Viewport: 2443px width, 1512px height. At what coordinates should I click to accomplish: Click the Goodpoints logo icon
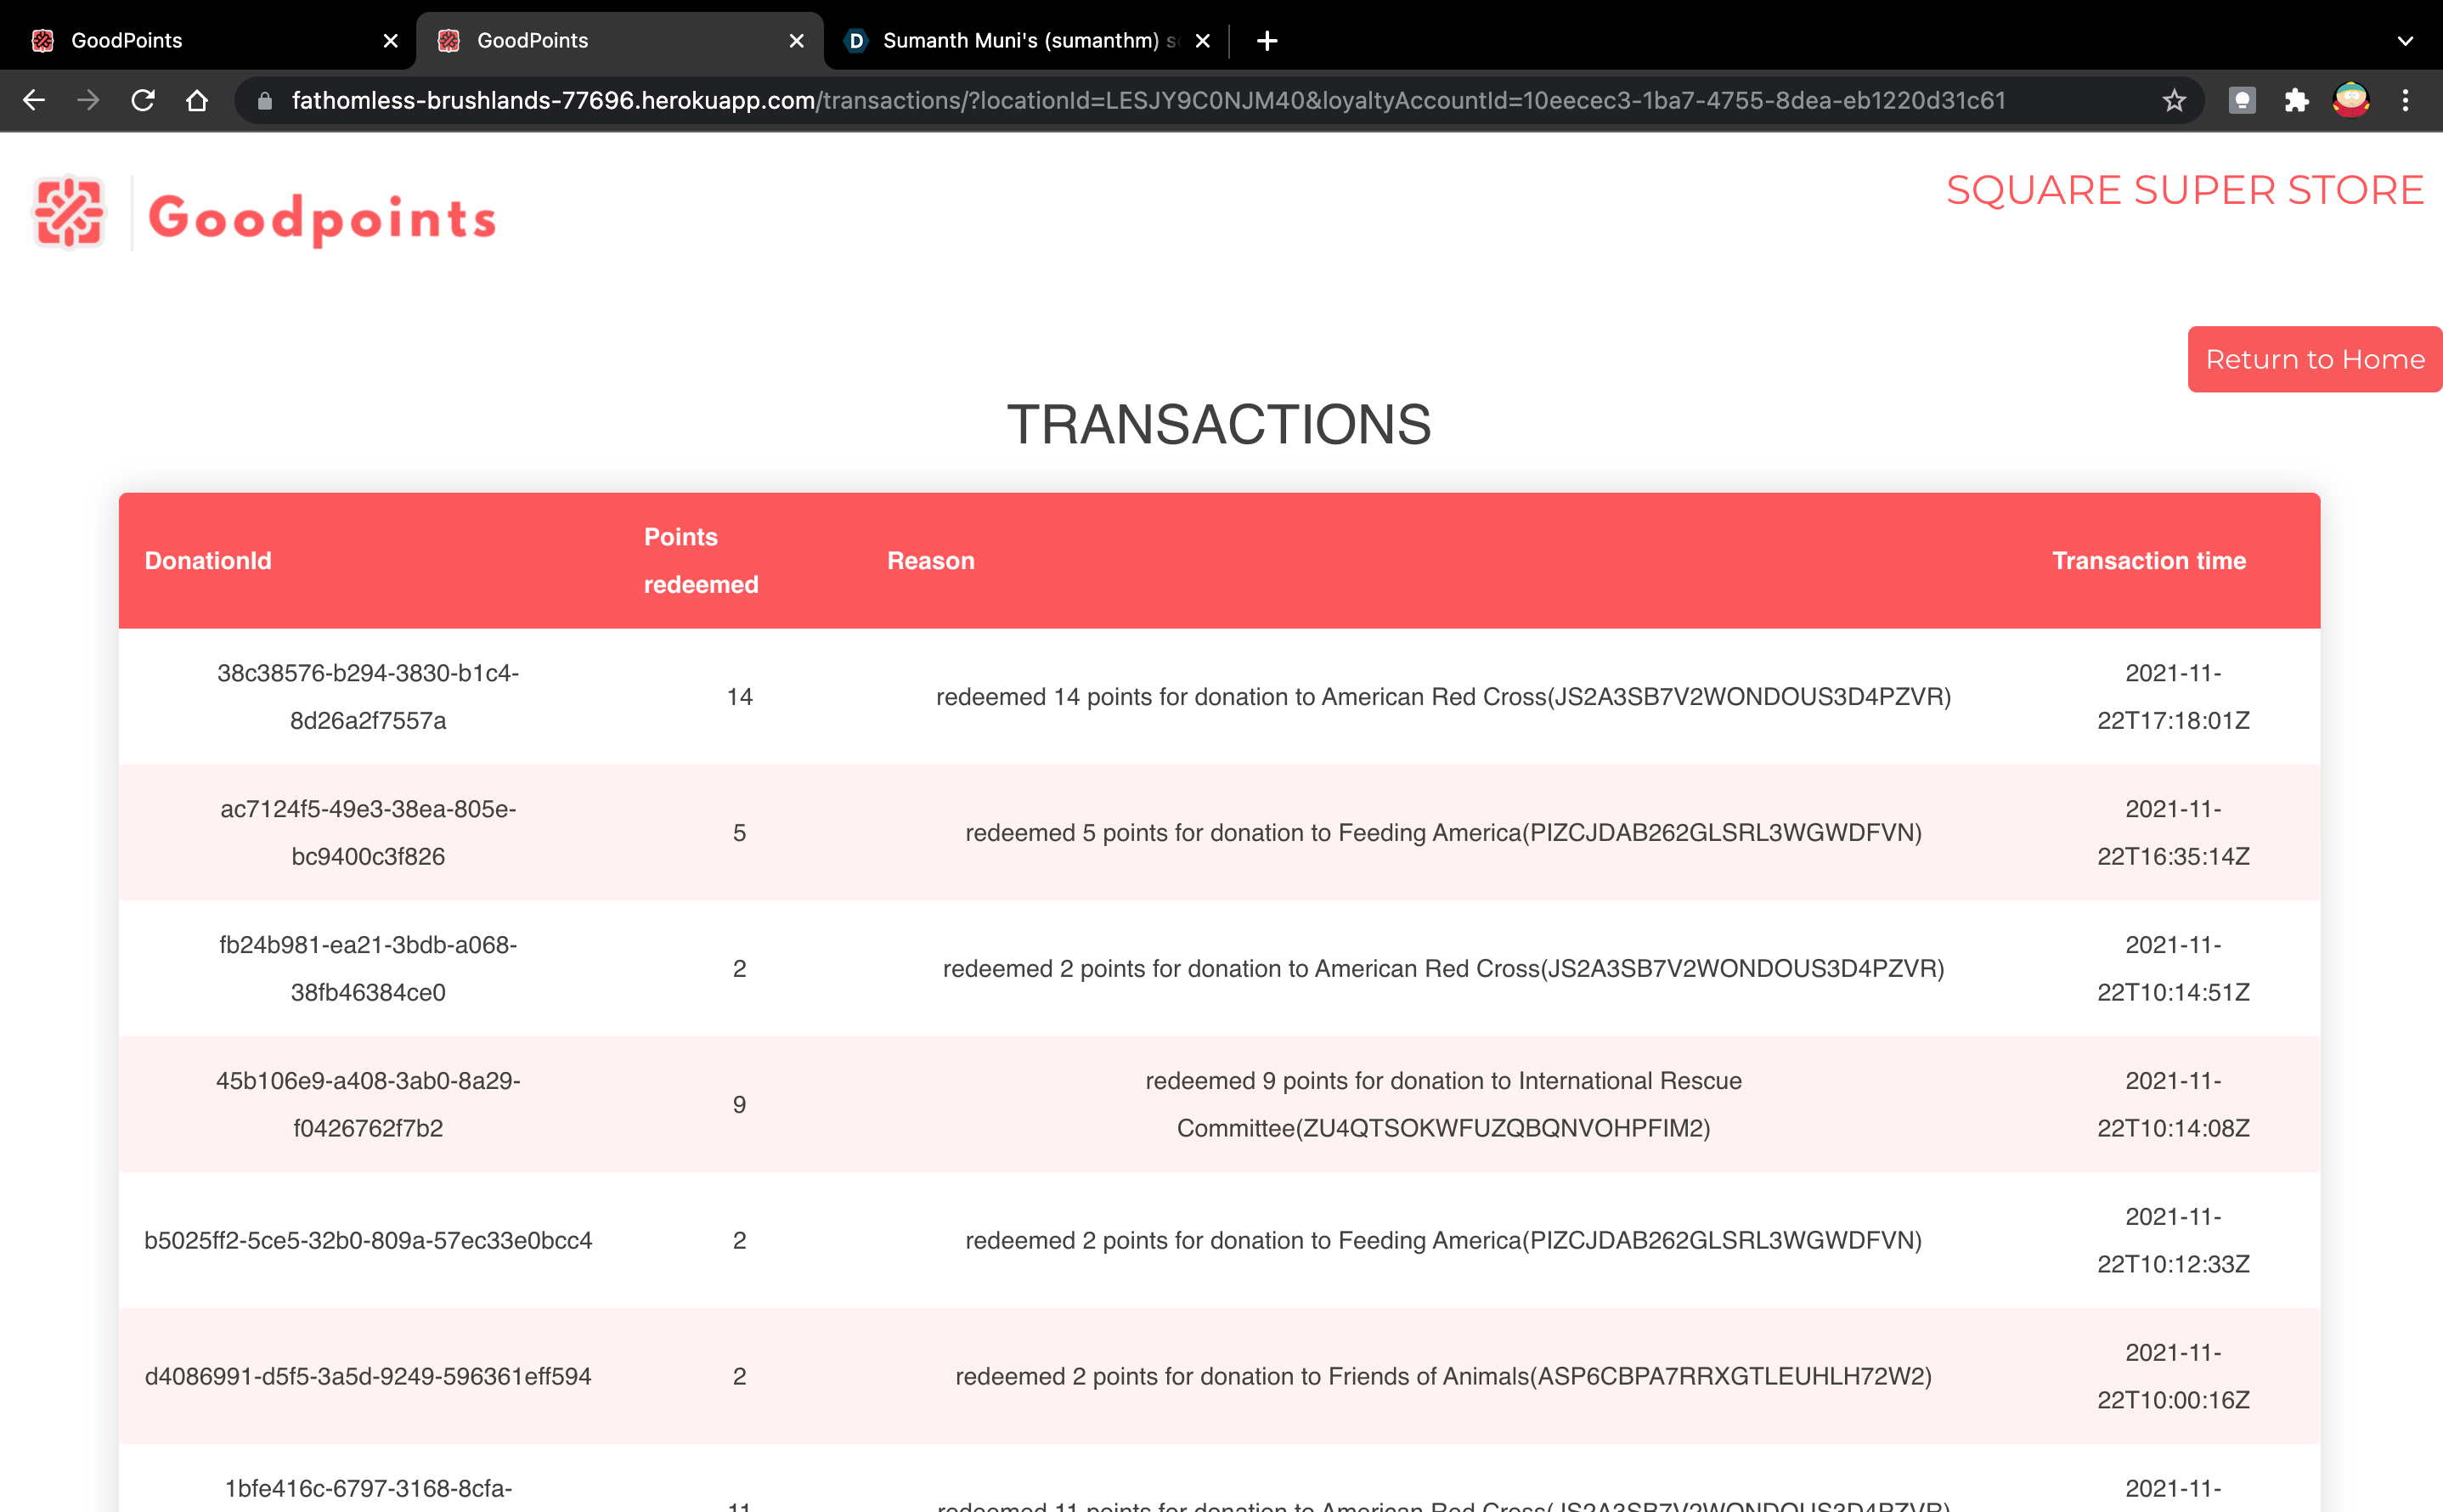(69, 212)
